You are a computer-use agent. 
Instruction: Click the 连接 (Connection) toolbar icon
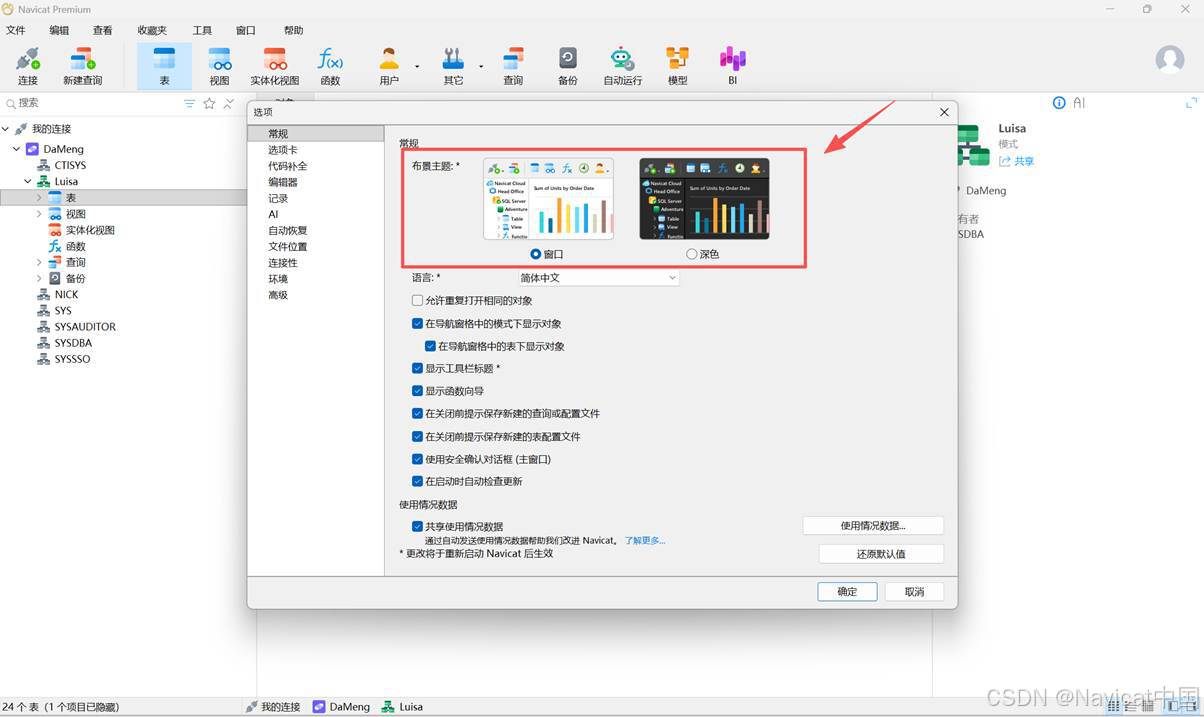tap(28, 66)
